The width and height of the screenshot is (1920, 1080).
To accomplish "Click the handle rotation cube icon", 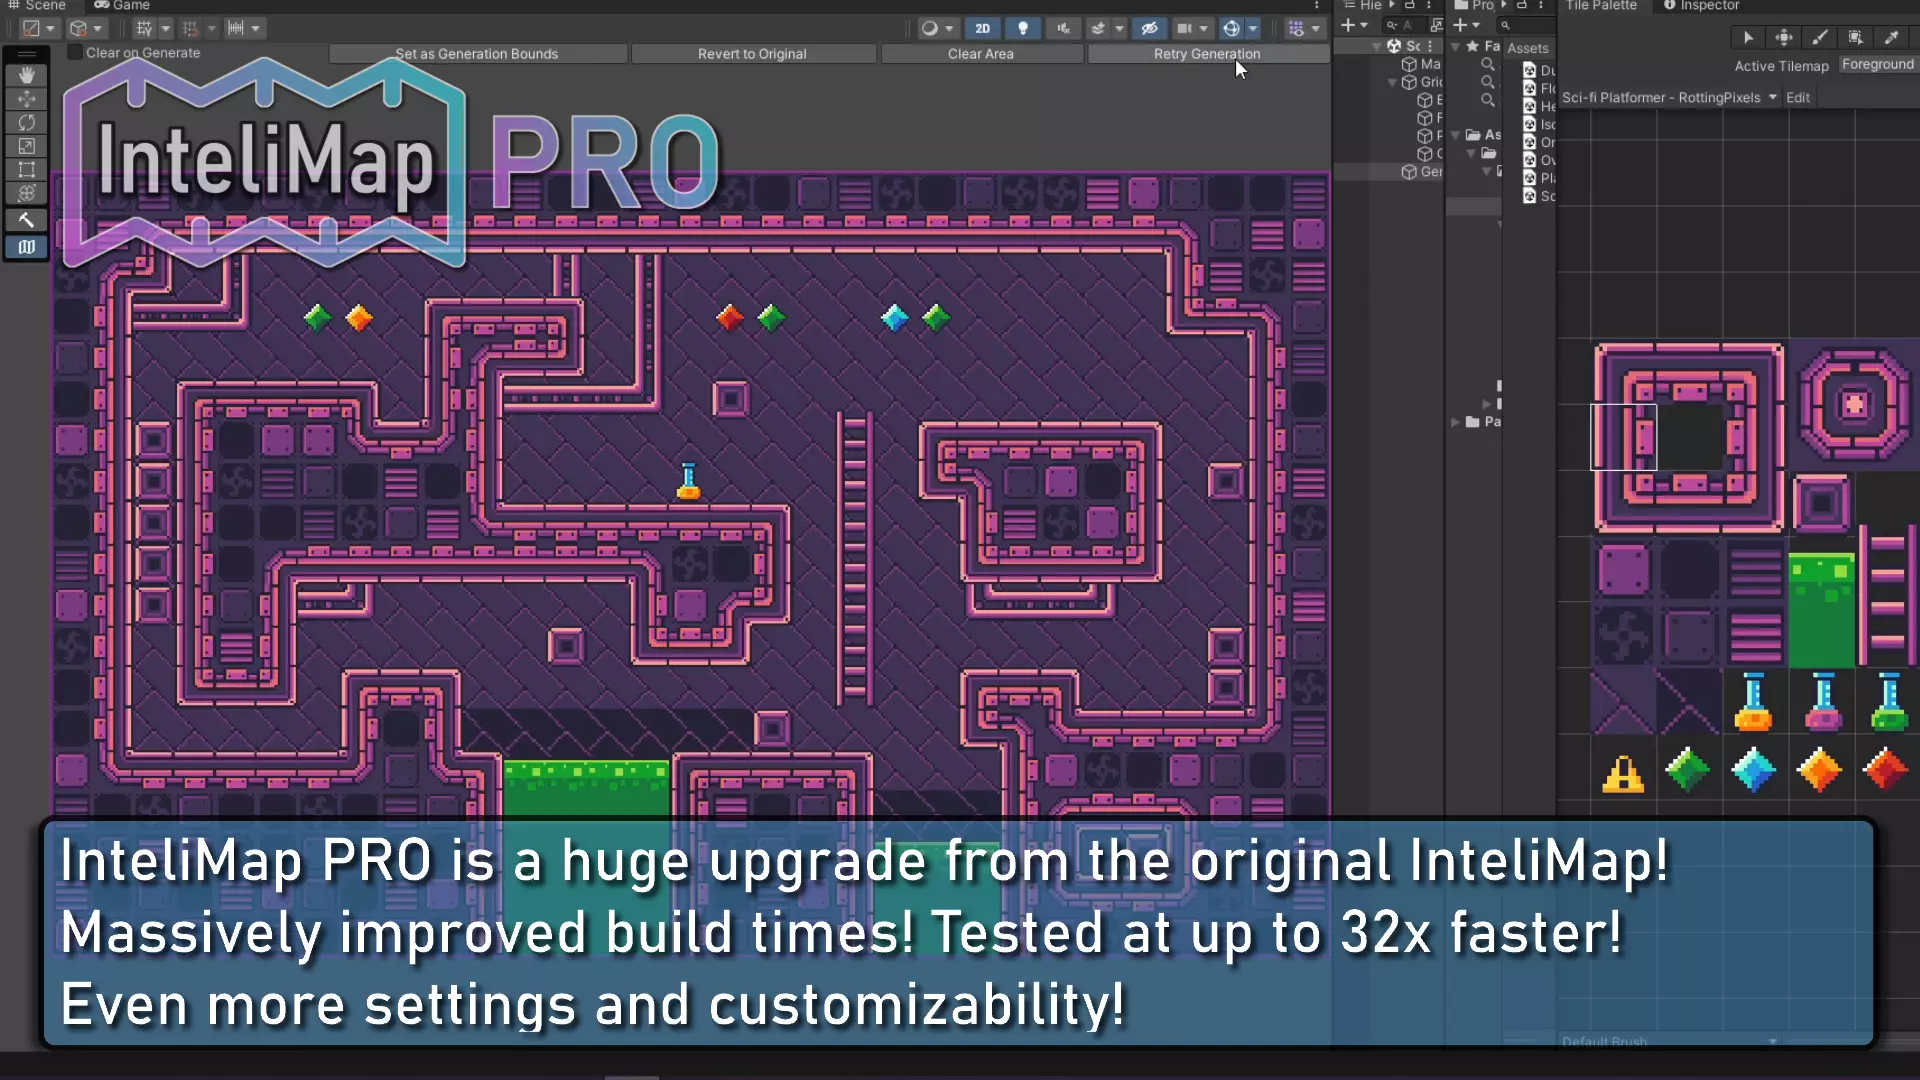I will (79, 29).
